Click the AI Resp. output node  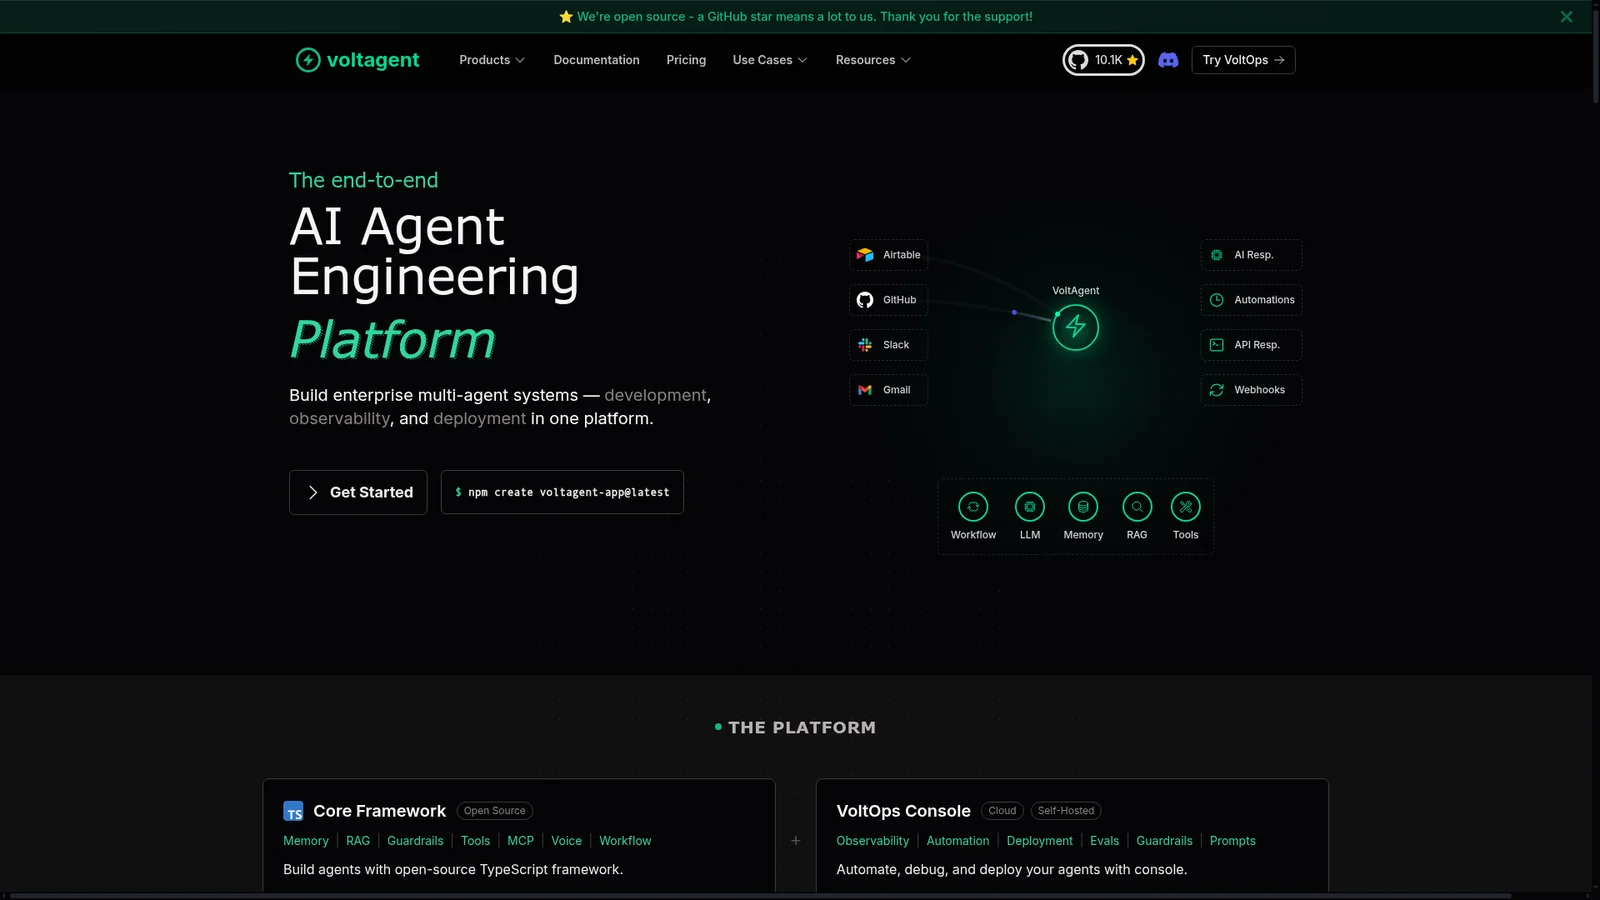[1251, 255]
